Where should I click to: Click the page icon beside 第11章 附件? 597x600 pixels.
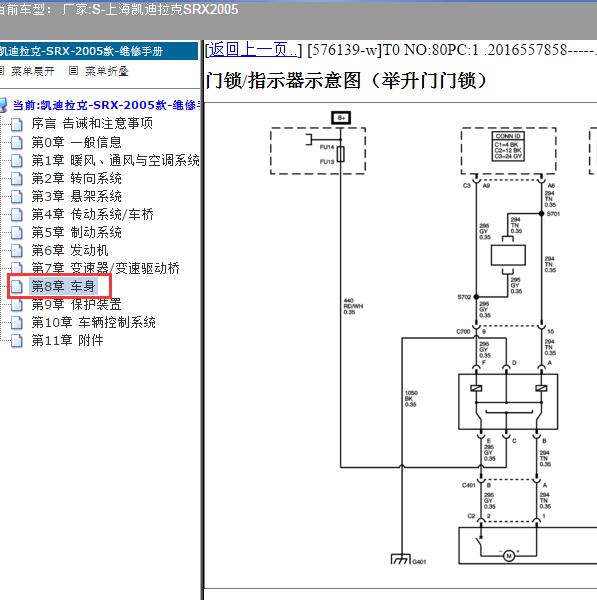pos(16,341)
